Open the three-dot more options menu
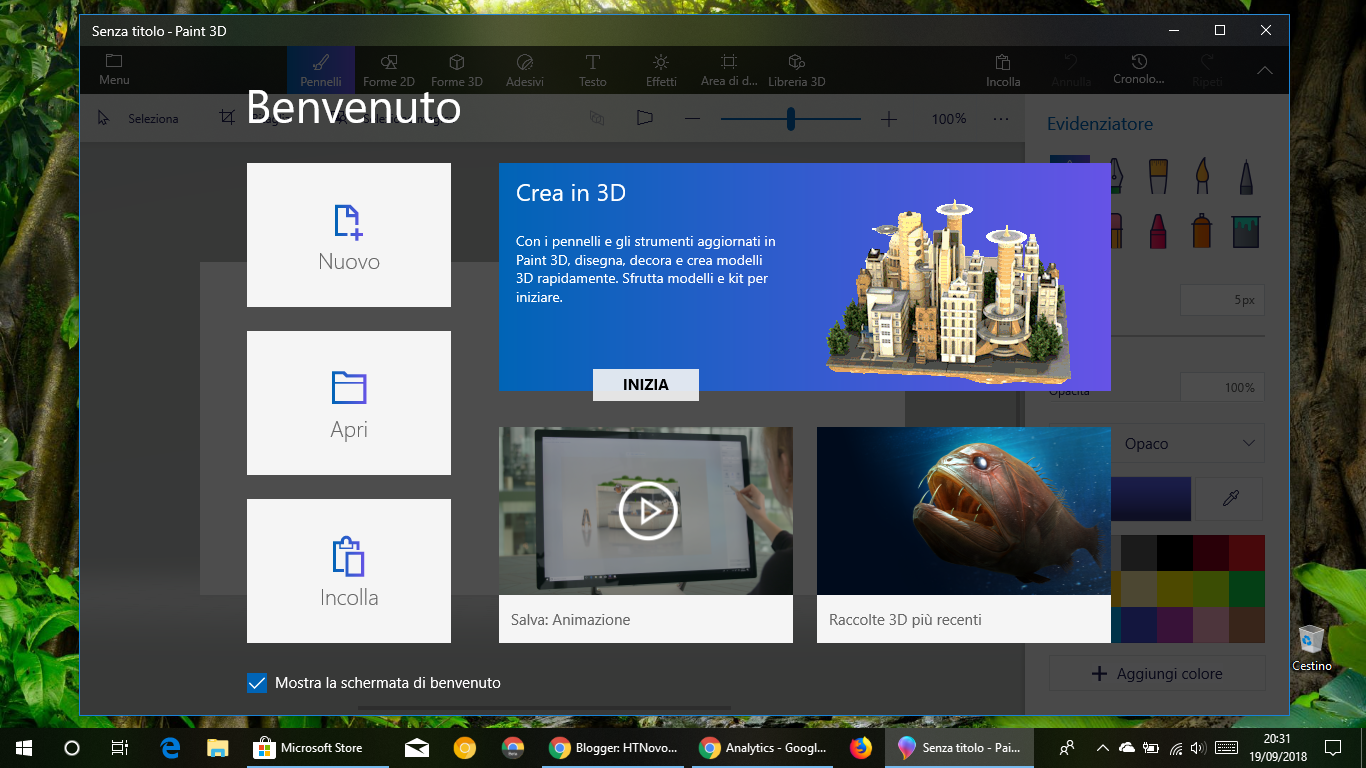 1001,119
